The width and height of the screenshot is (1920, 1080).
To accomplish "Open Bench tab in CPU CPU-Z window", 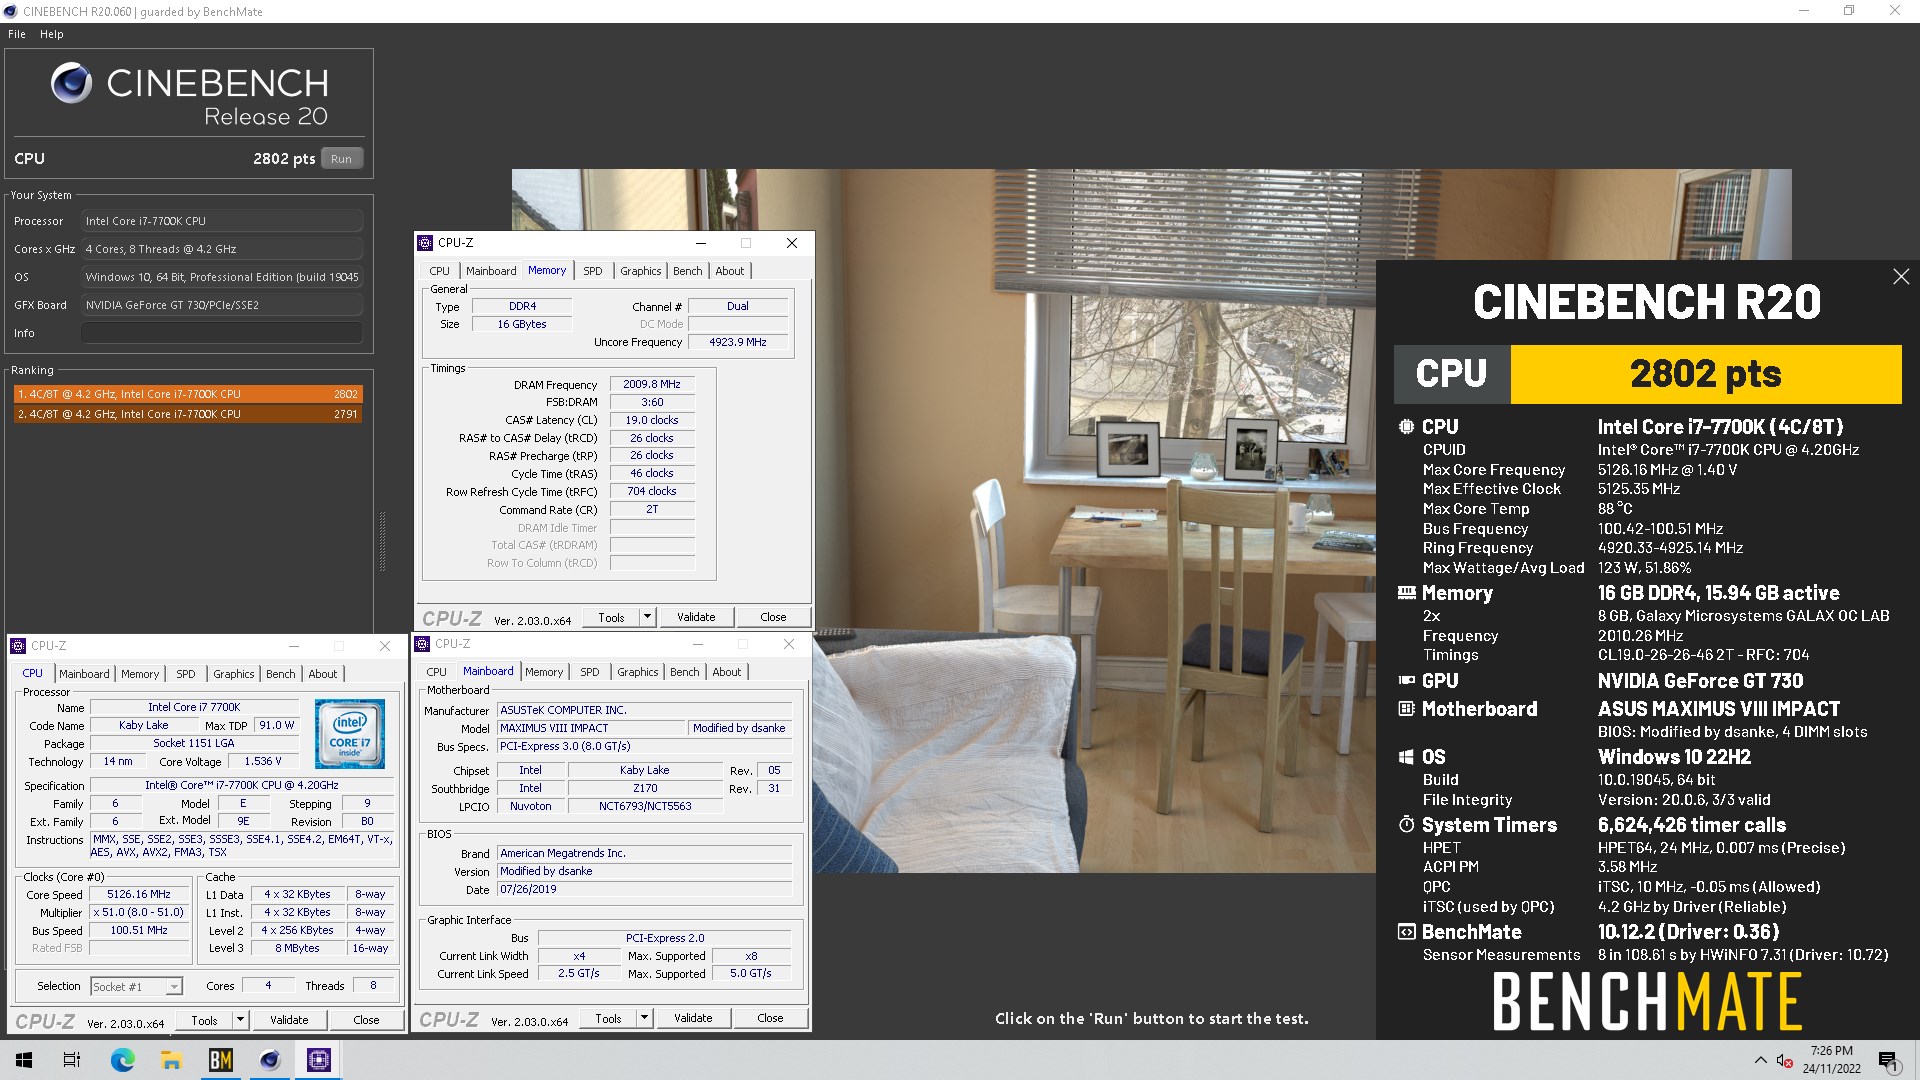I will pyautogui.click(x=281, y=674).
